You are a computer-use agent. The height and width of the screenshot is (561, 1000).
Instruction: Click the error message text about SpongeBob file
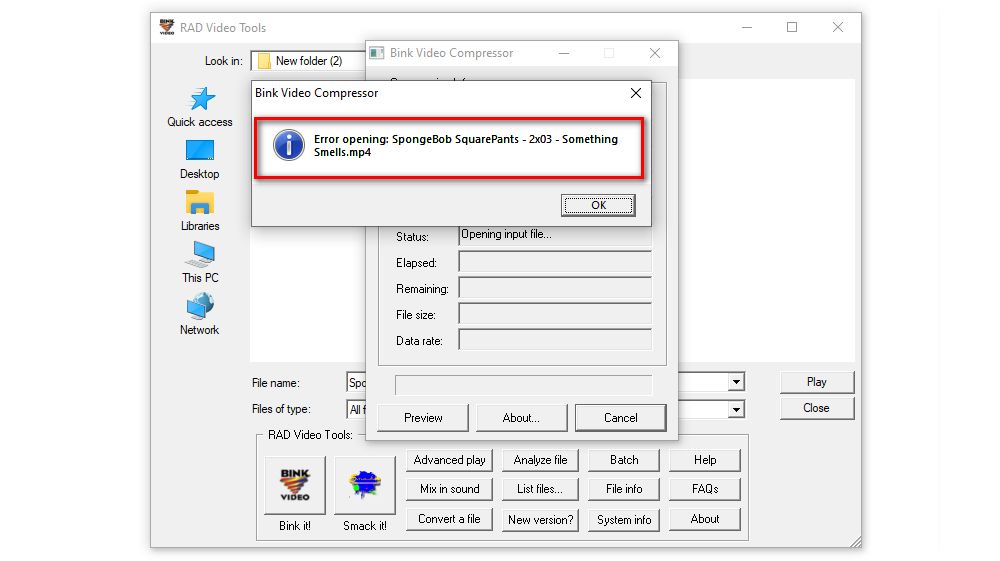466,145
